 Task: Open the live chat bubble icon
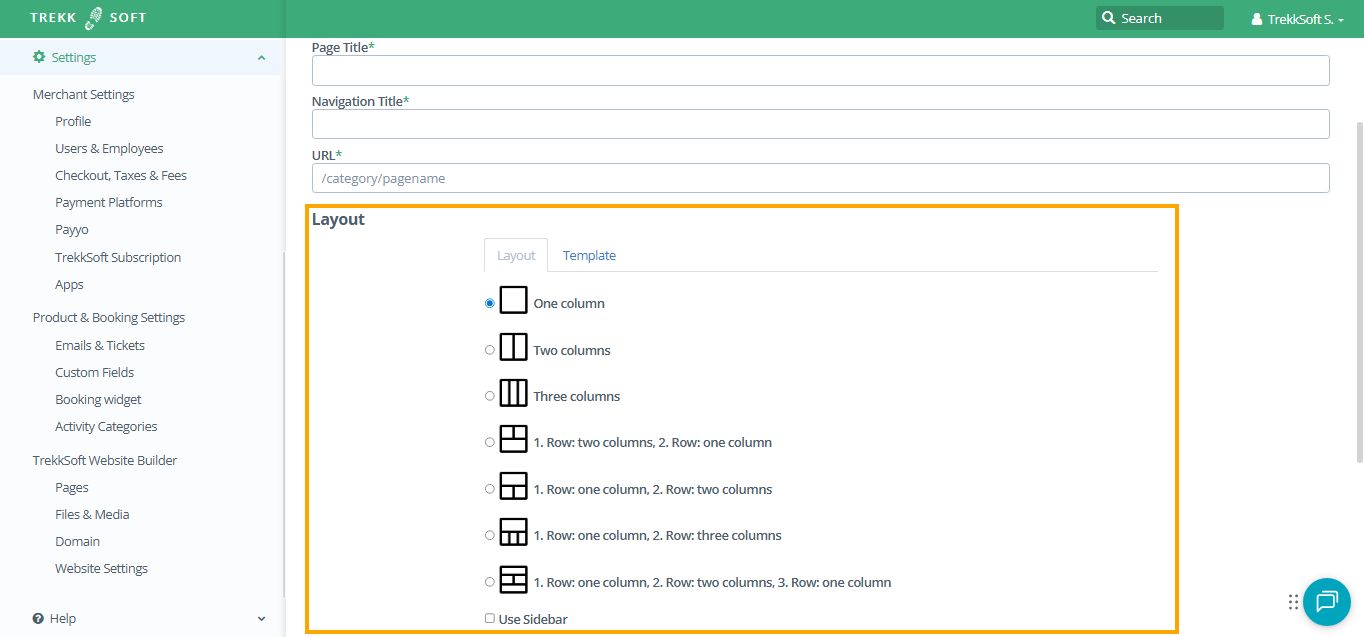[1327, 601]
